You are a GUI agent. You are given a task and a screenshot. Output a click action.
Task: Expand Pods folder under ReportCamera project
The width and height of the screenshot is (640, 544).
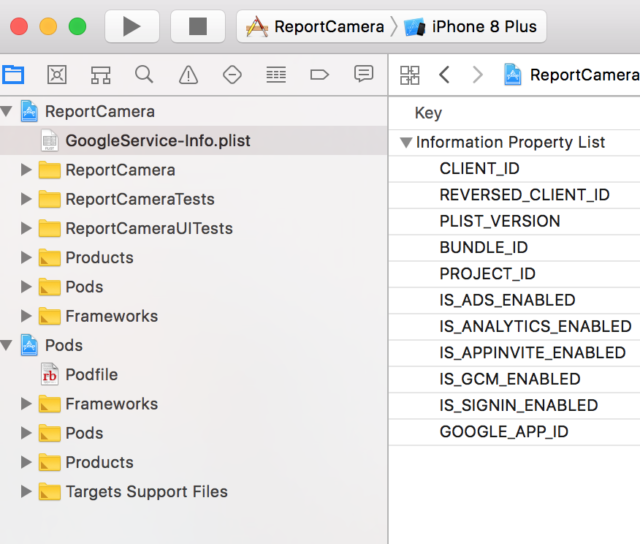pos(26,286)
